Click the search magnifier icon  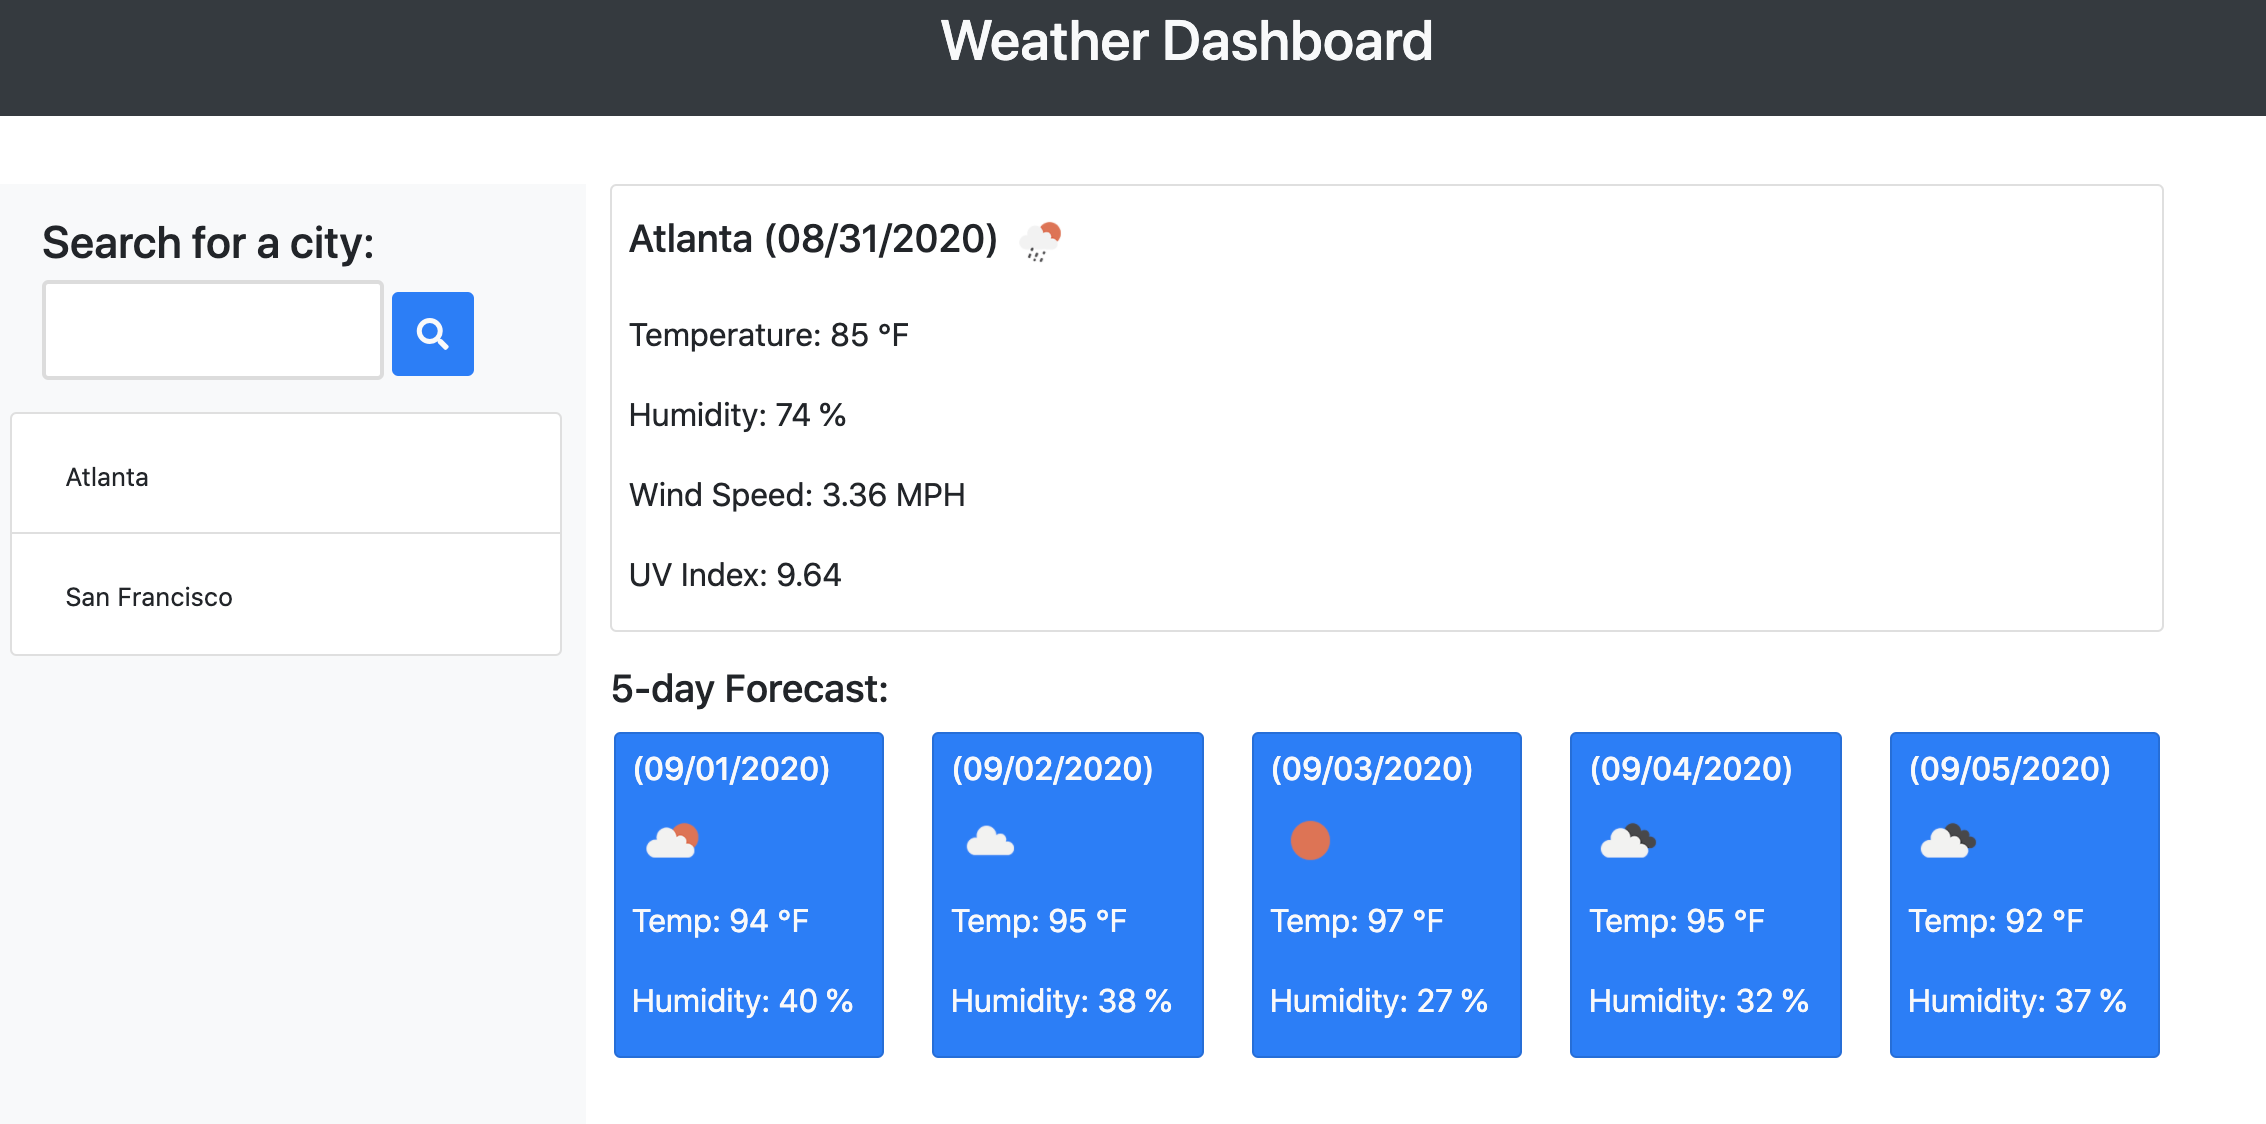click(433, 333)
